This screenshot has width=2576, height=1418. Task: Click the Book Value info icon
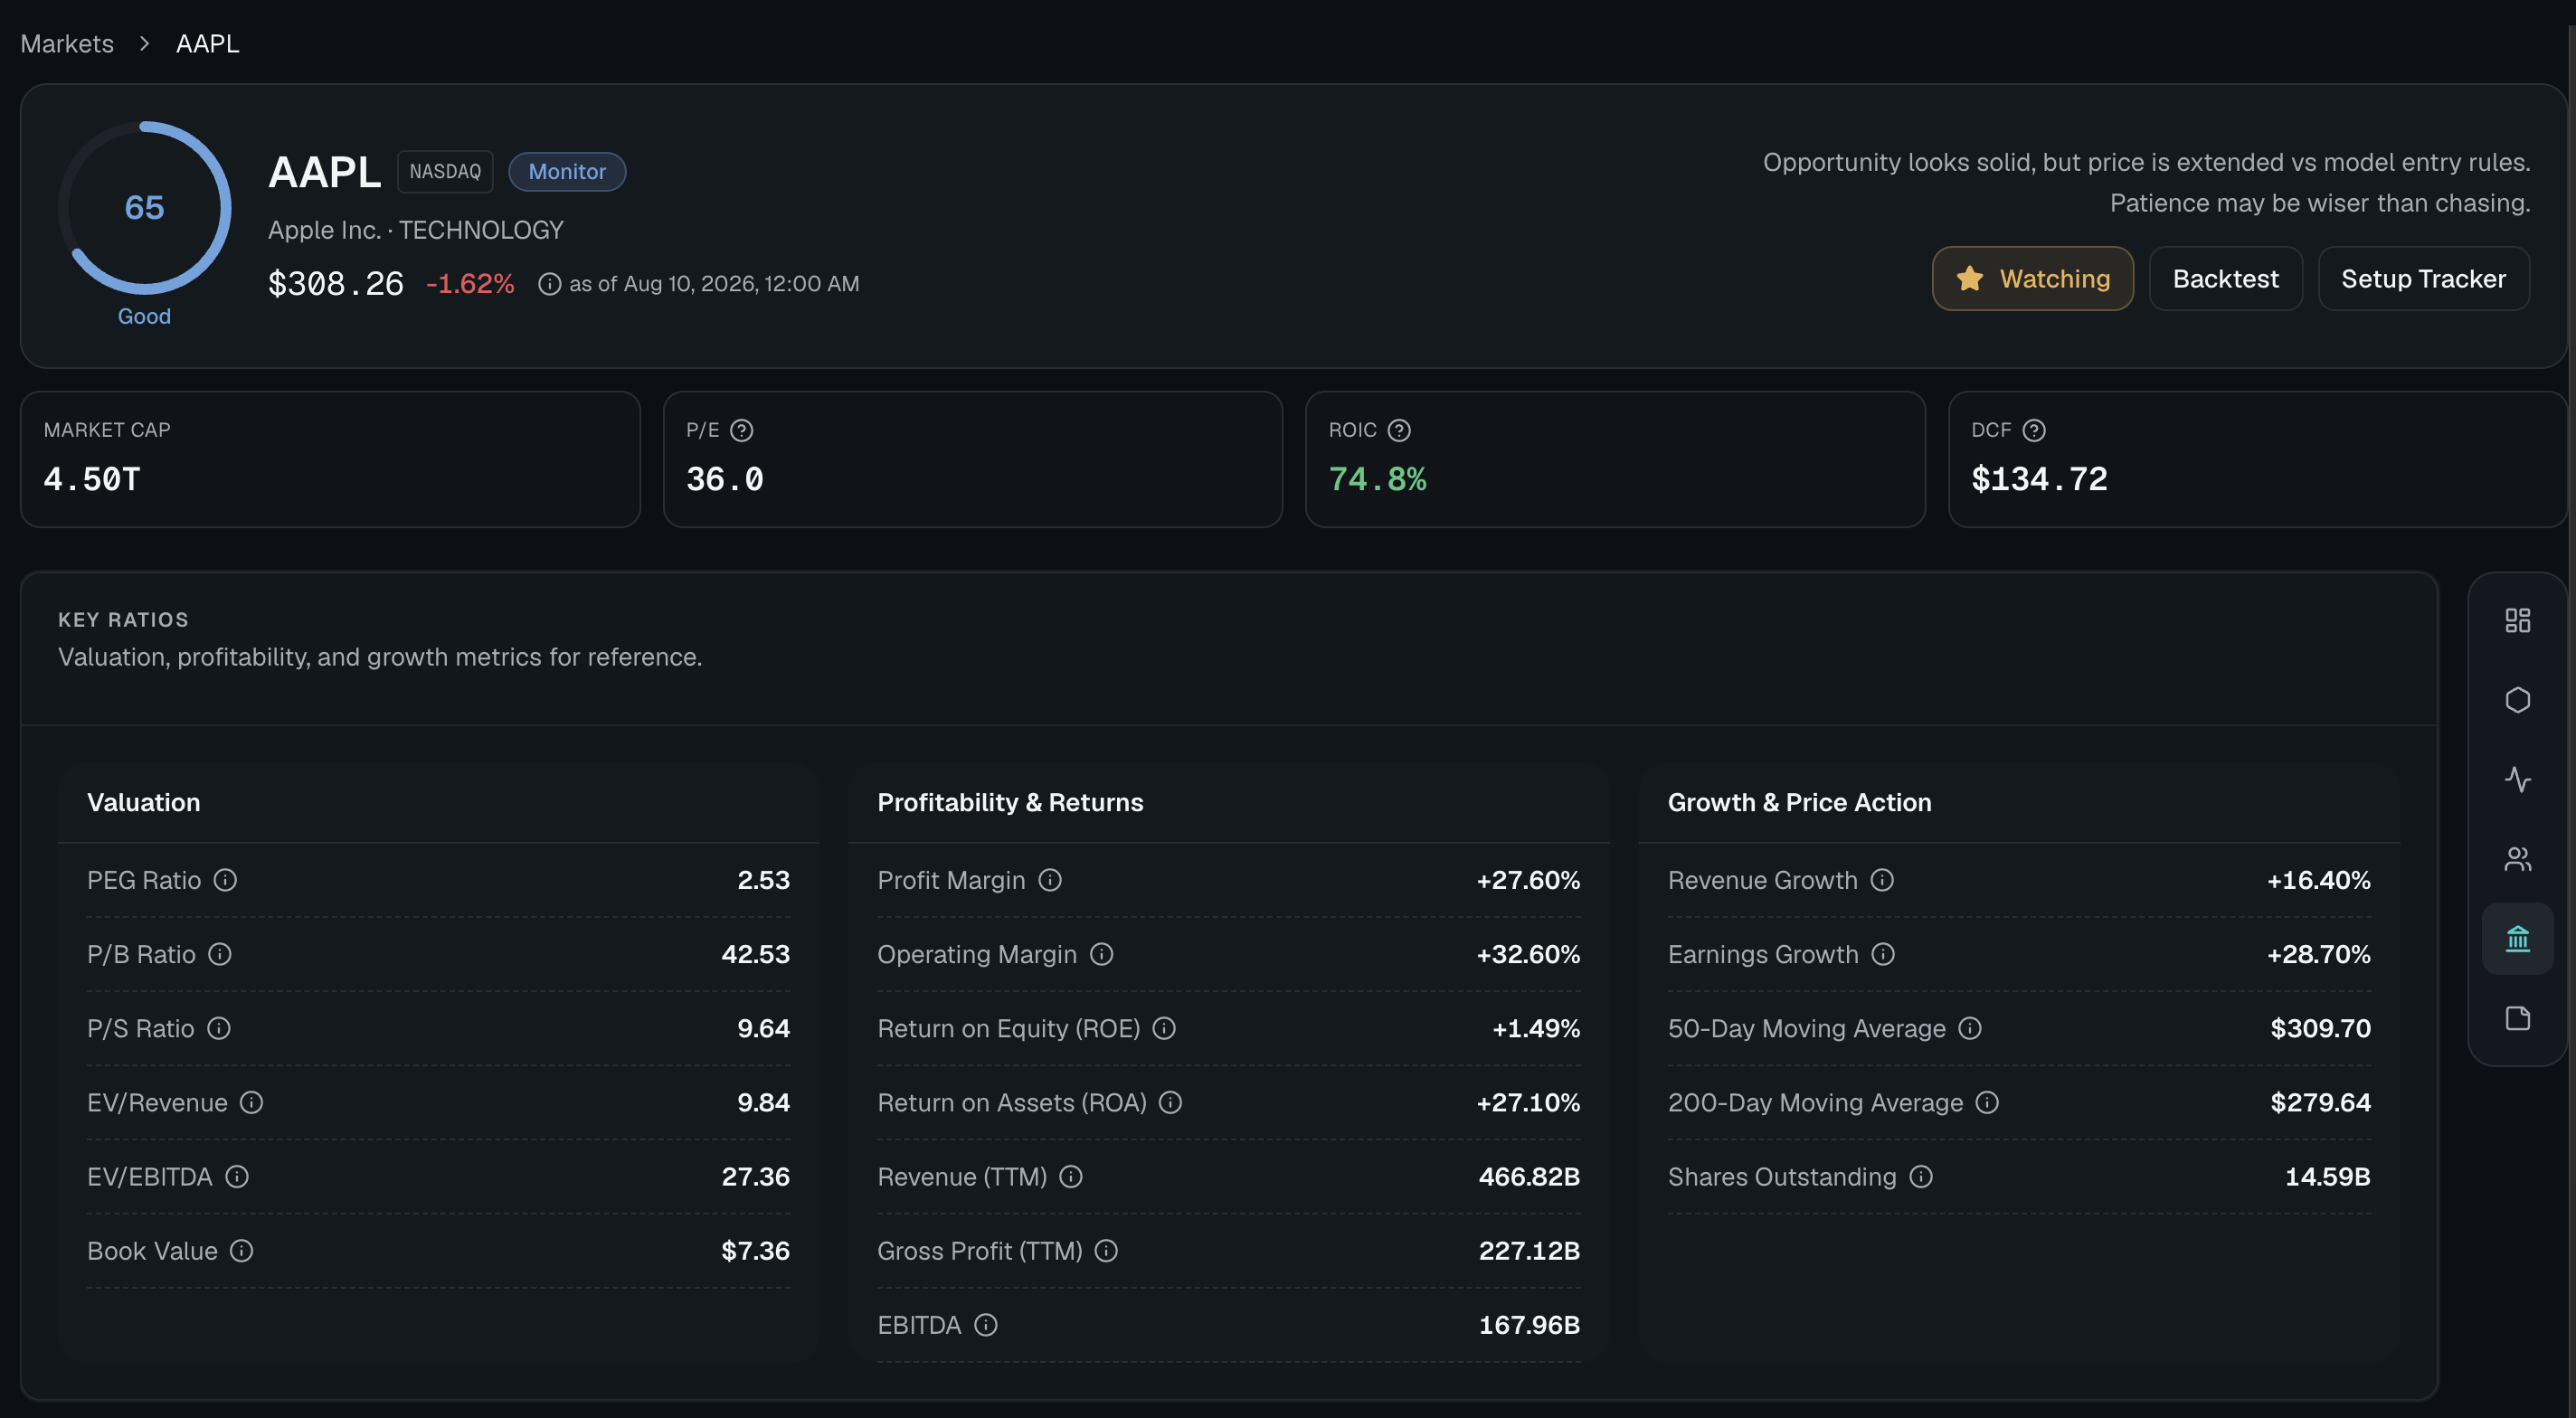click(242, 1250)
